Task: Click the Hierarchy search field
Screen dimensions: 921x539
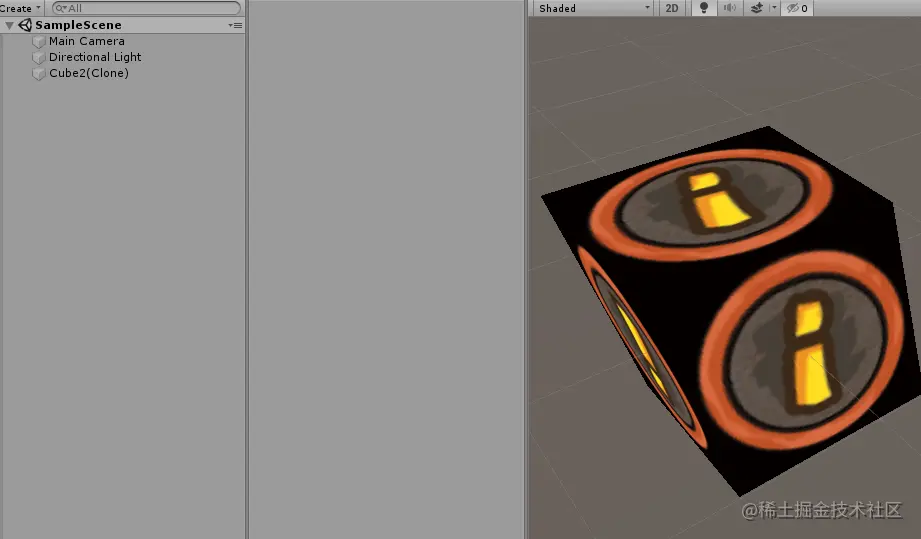Action: pyautogui.click(x=146, y=8)
